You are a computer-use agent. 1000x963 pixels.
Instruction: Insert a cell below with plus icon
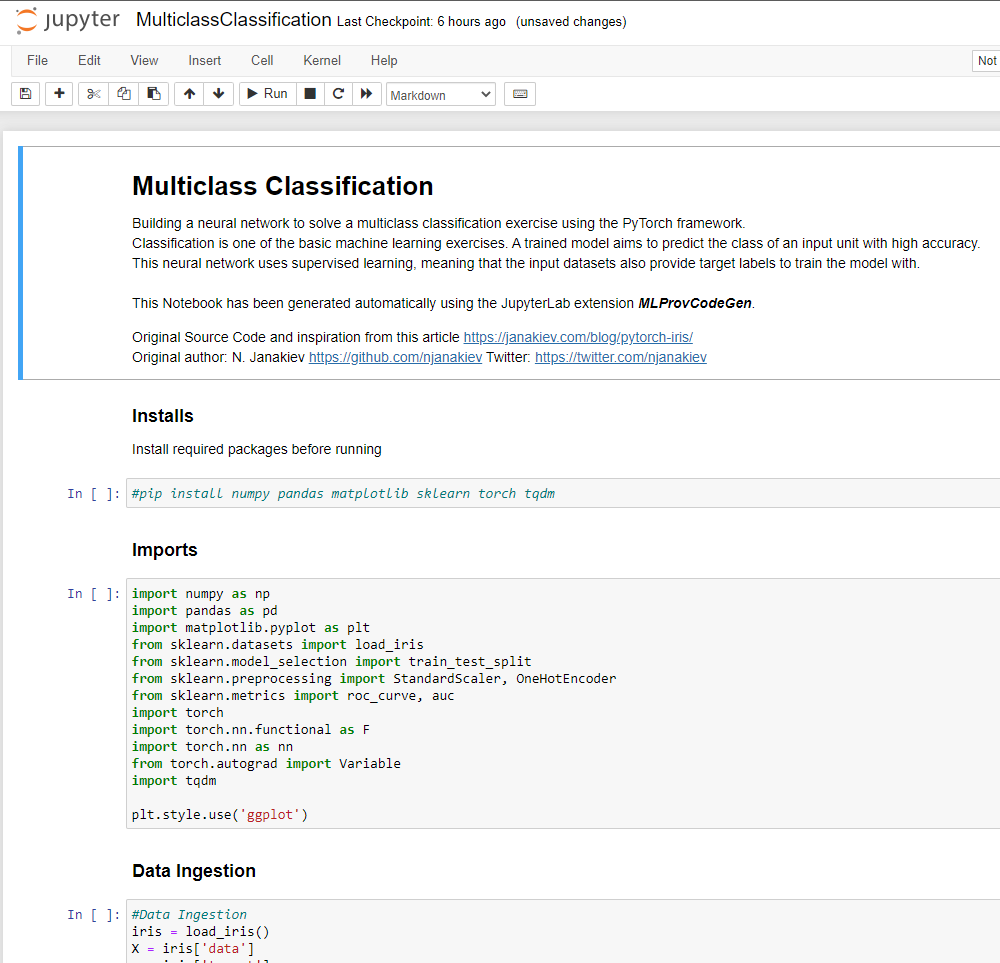[x=59, y=94]
